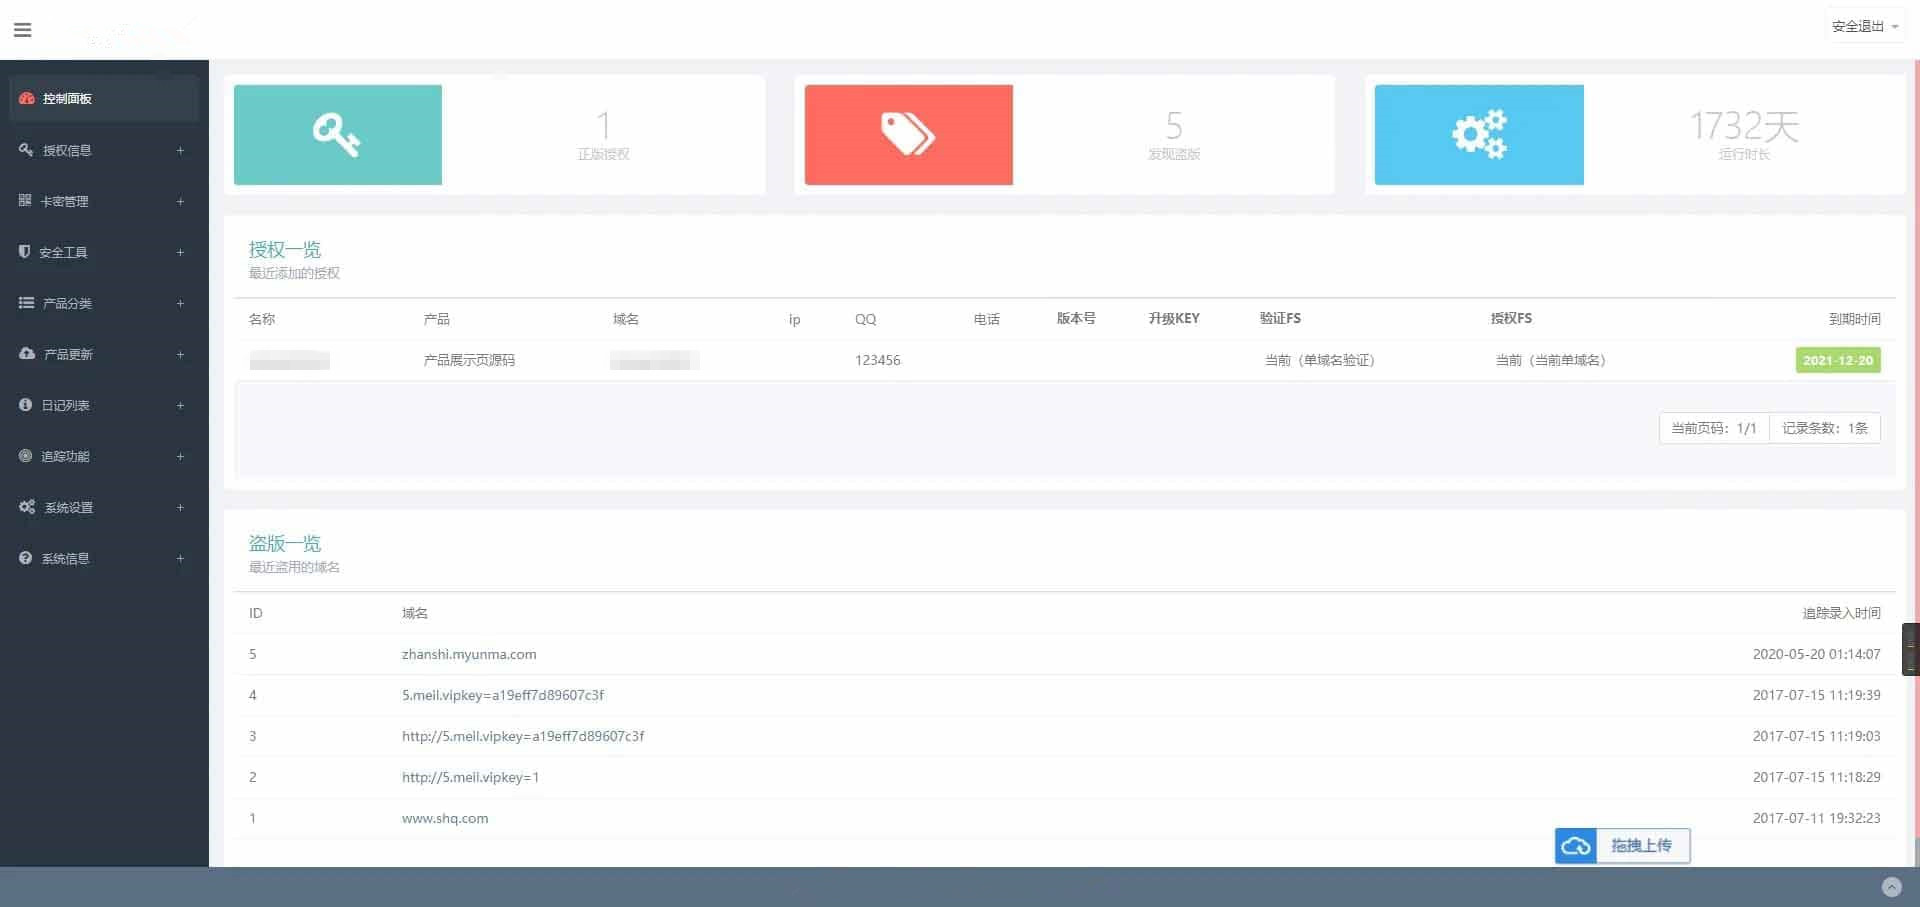Open 产品分类 sidebar menu item
This screenshot has height=907, width=1920.
pos(104,303)
